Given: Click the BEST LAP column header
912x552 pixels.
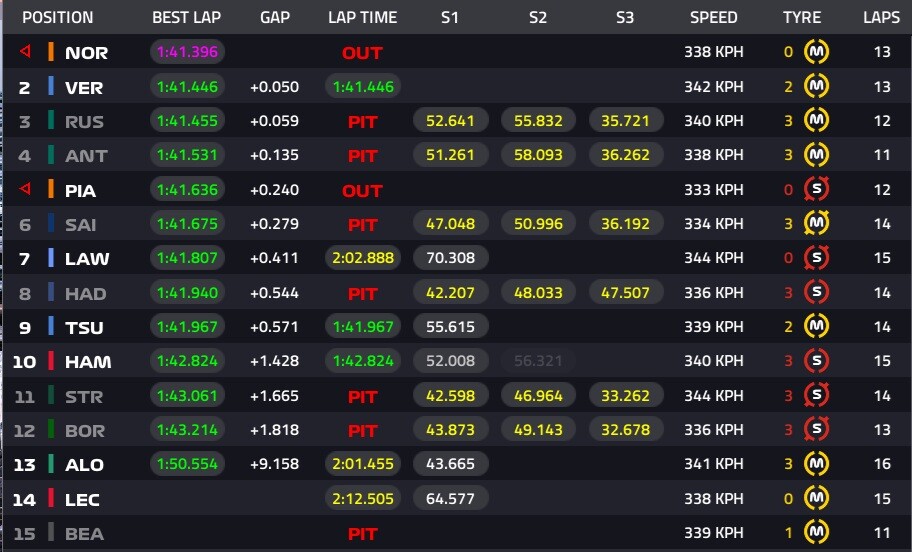Looking at the screenshot, I should point(186,17).
